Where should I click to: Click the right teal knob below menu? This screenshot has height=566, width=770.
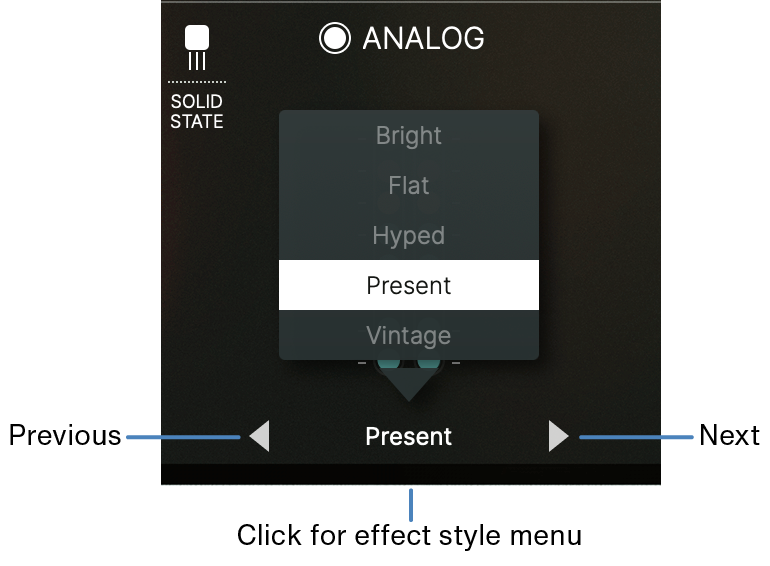429,364
